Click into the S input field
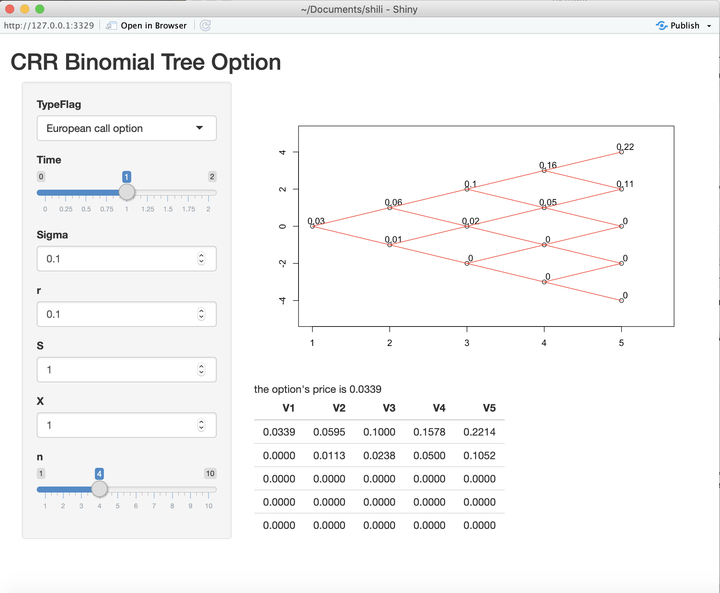 116,369
